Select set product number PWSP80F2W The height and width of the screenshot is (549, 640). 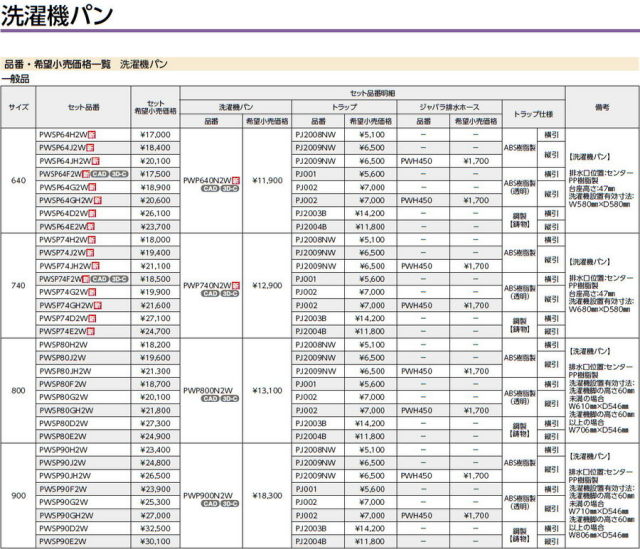coord(63,384)
